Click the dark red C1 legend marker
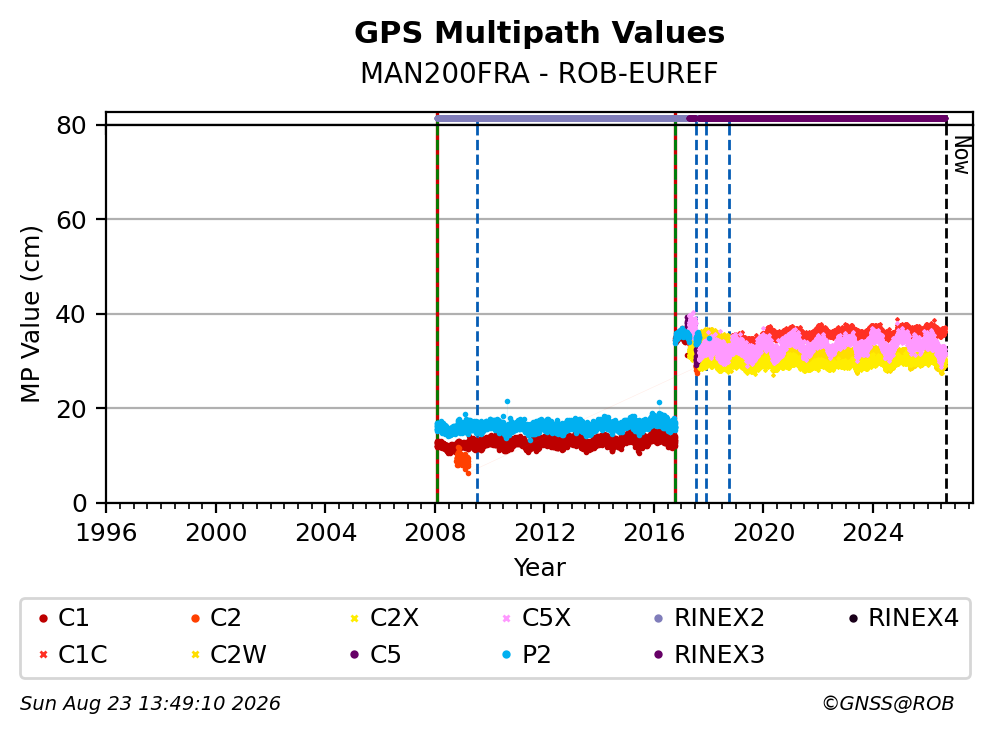The height and width of the screenshot is (734, 992). point(43,618)
